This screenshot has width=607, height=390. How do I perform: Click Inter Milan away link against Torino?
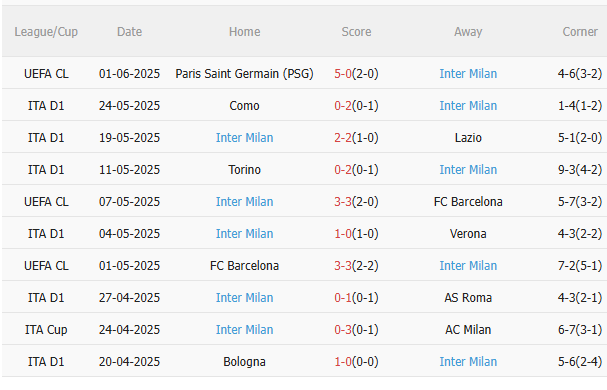point(468,170)
